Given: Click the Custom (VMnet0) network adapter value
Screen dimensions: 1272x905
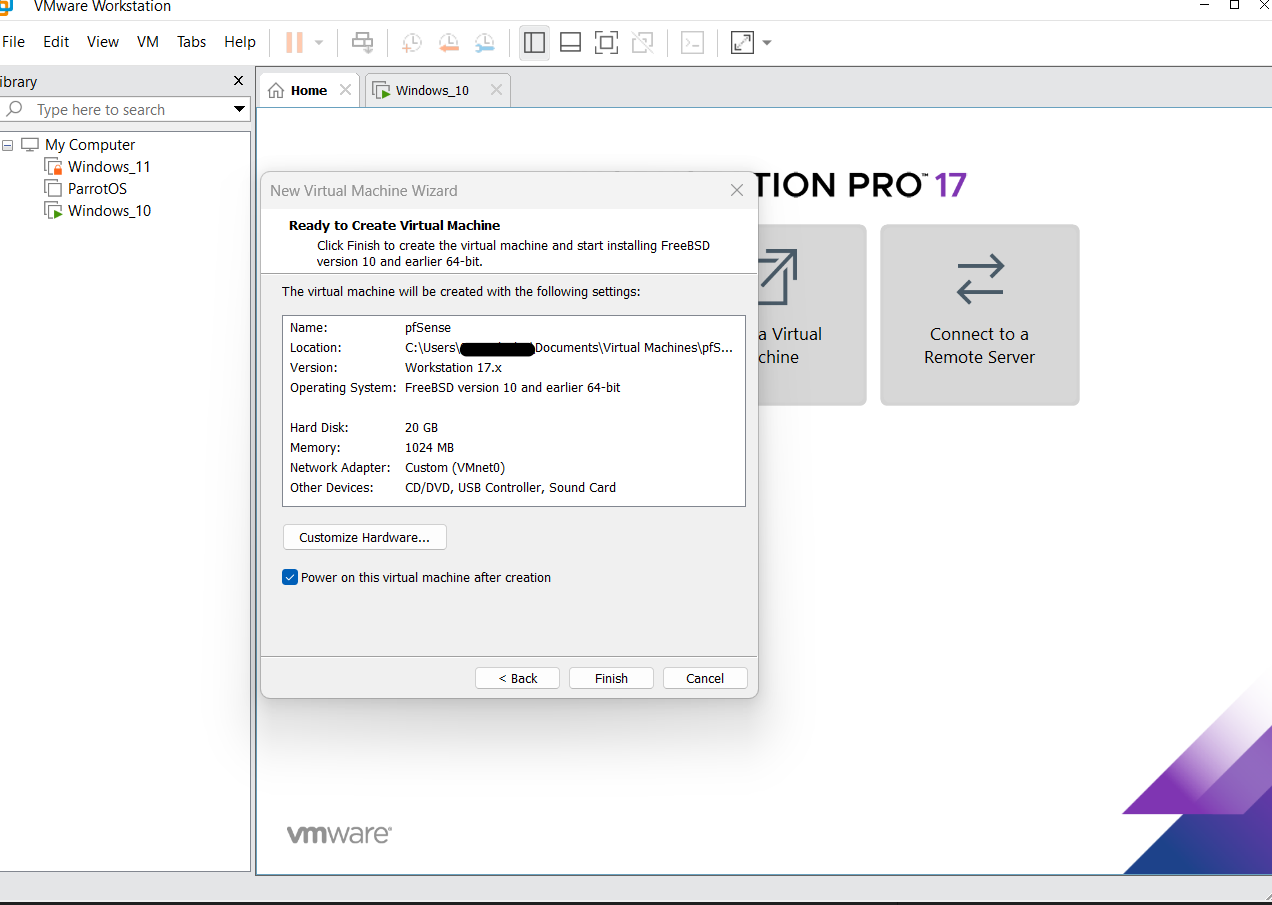Looking at the screenshot, I should [x=455, y=467].
